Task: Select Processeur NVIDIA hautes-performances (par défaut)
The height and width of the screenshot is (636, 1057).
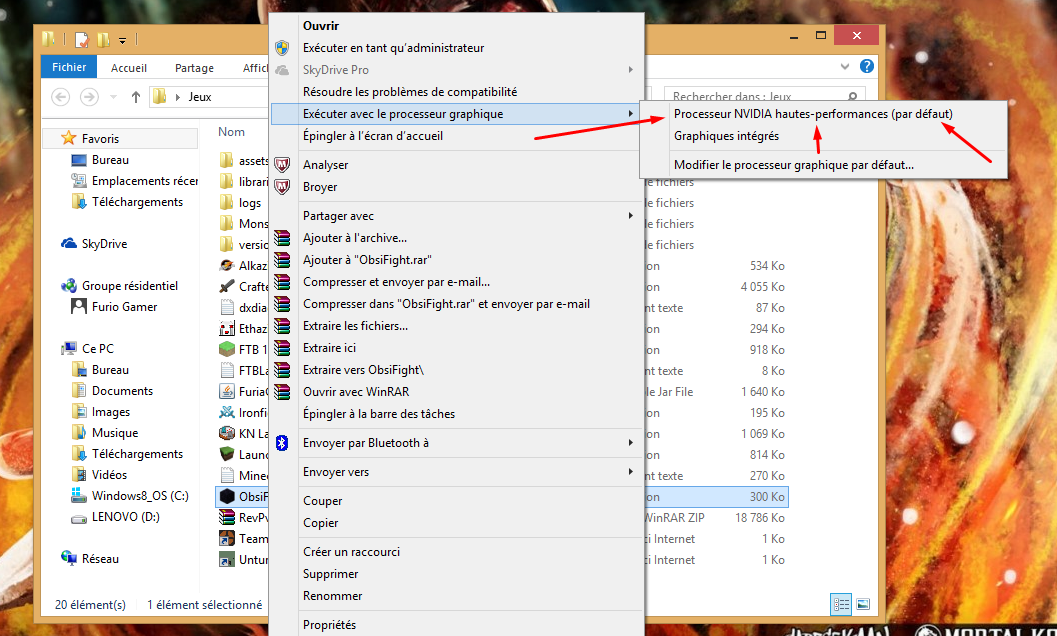Action: (814, 114)
